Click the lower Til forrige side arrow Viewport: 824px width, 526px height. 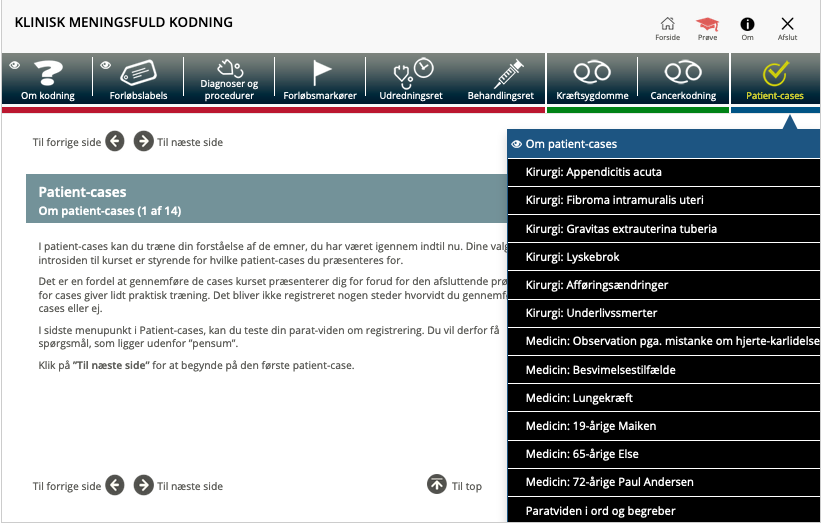click(x=115, y=486)
